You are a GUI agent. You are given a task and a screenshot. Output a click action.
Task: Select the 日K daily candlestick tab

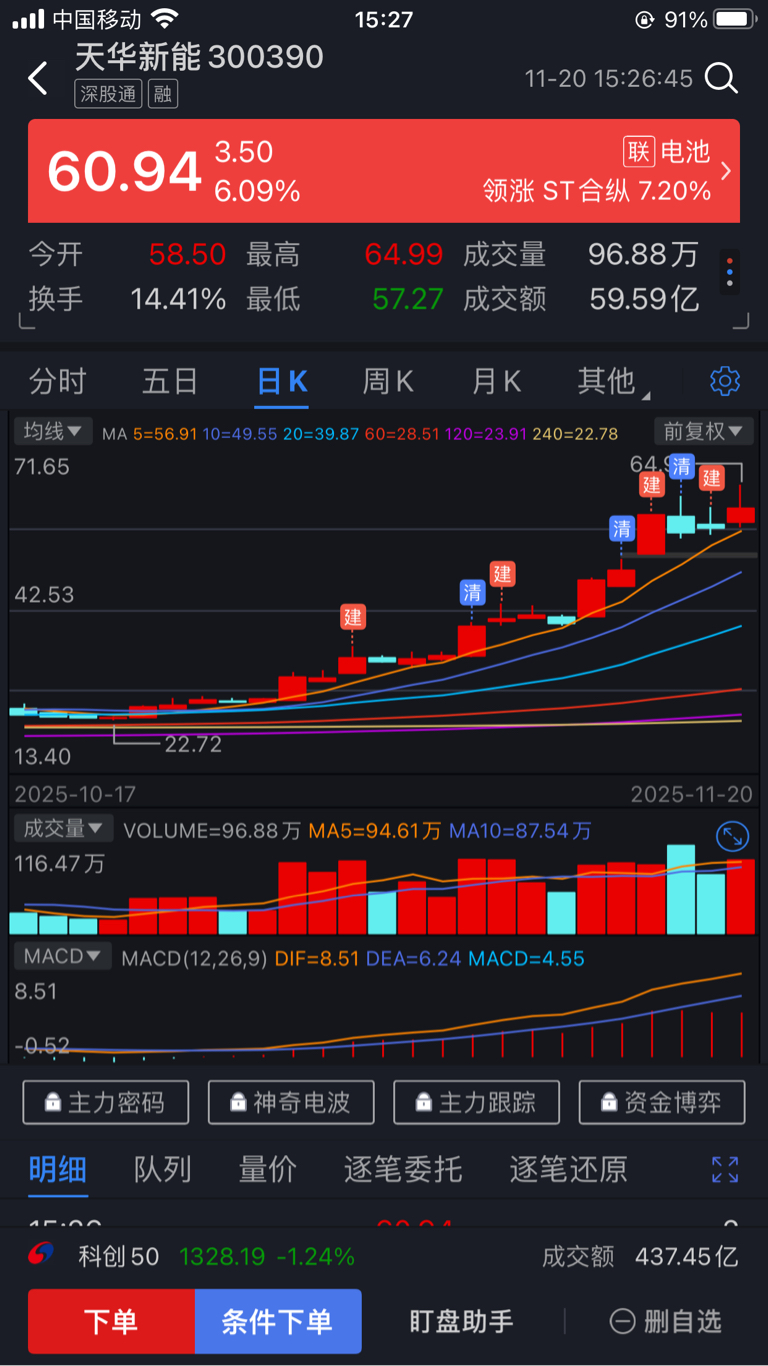[283, 381]
